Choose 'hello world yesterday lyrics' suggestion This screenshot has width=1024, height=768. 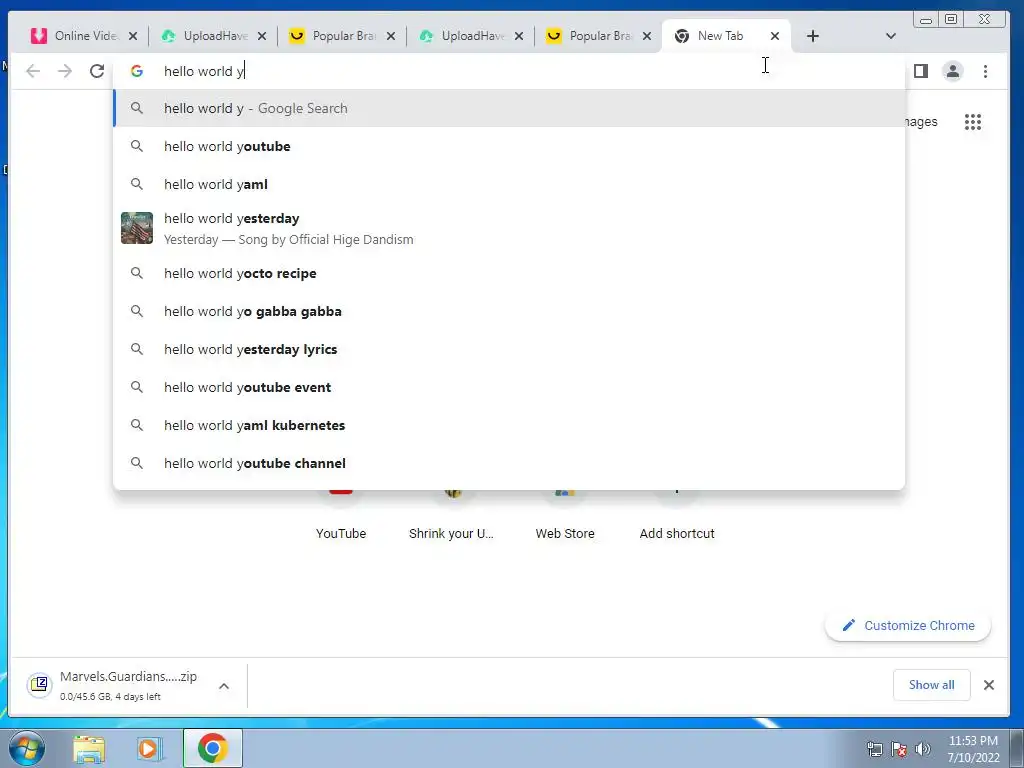pos(509,349)
